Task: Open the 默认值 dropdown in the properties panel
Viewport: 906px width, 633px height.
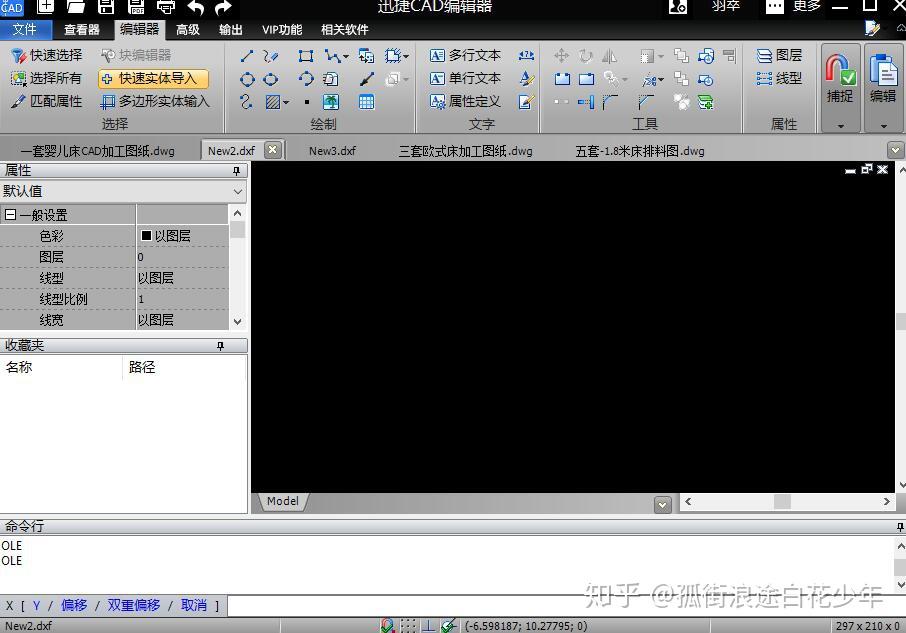Action: pos(236,191)
